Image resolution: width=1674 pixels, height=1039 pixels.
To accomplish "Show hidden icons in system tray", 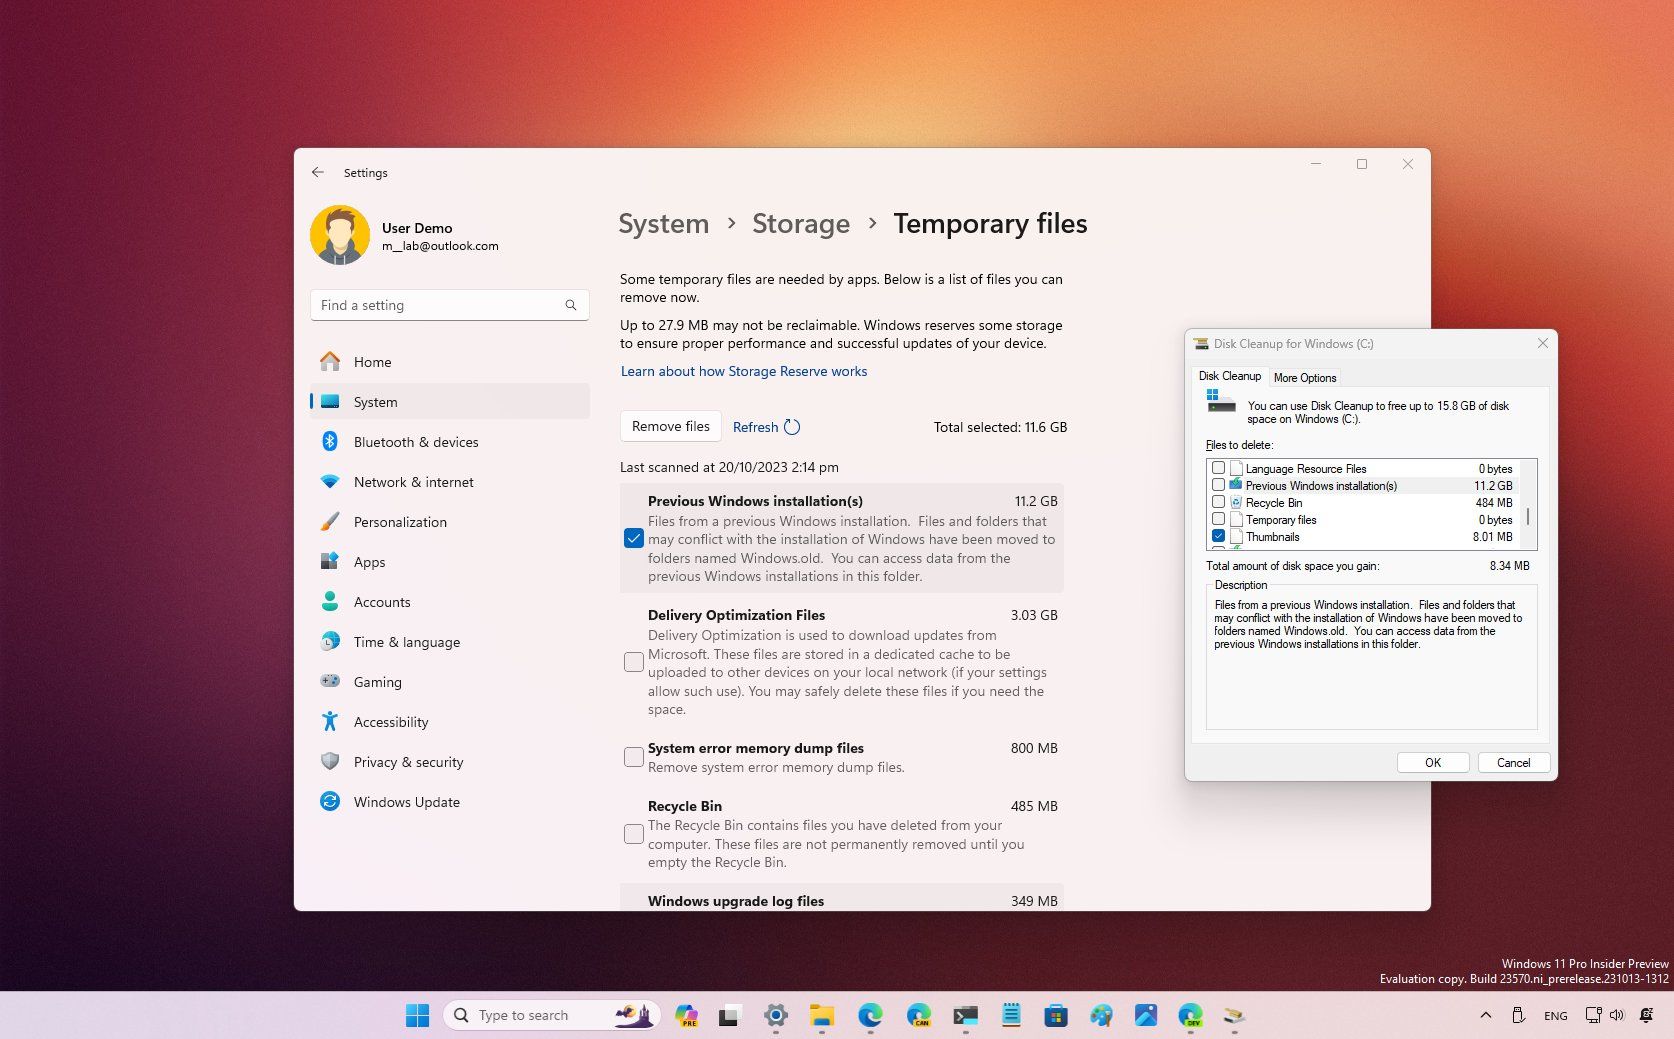I will (1486, 1016).
